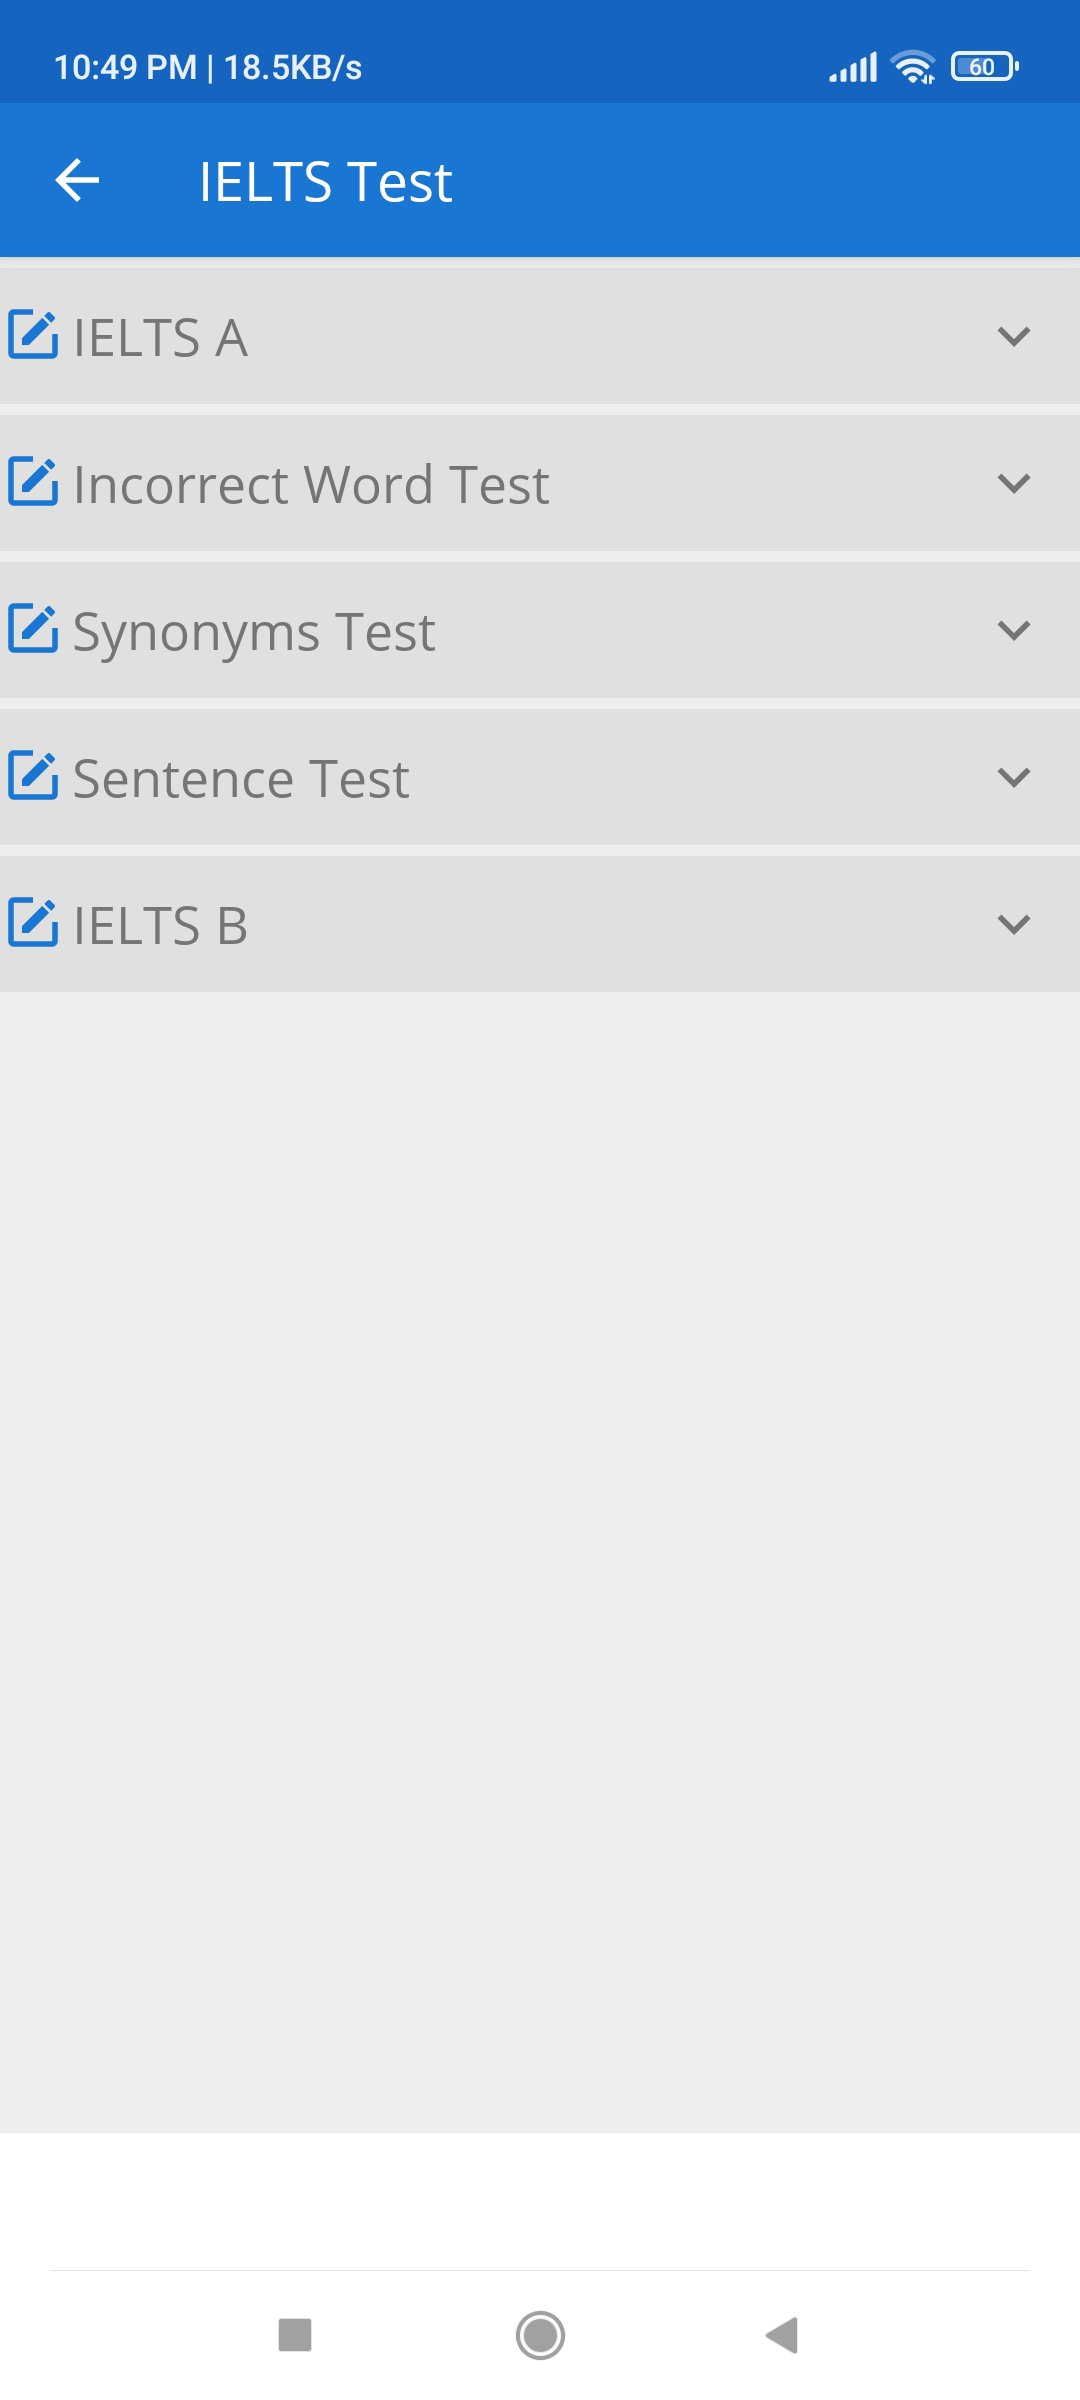The width and height of the screenshot is (1080, 2400).
Task: Tap the Android home circle button
Action: coord(540,2335)
